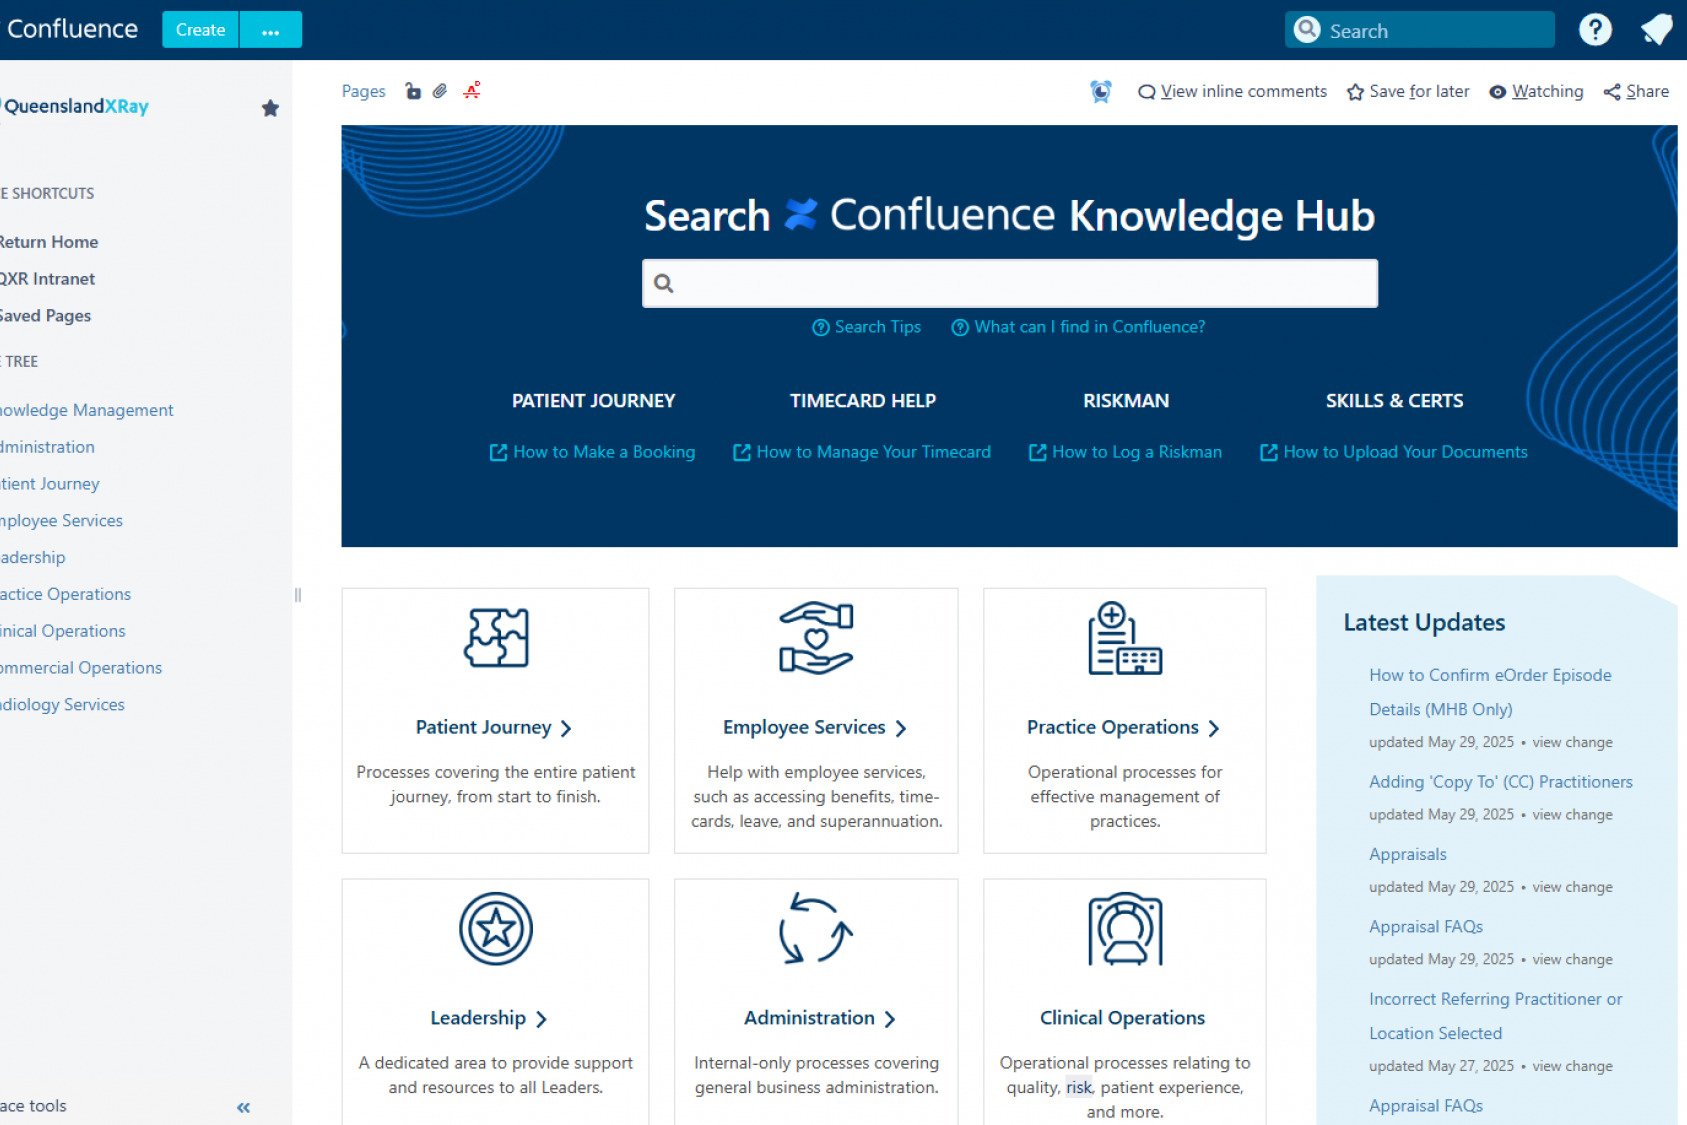Open page restrictions lock icon
The height and width of the screenshot is (1125, 1687).
412,91
